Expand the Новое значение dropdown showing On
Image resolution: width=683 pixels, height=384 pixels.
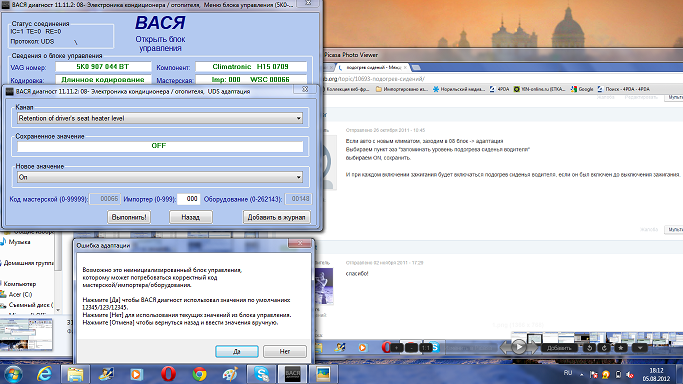[298, 177]
